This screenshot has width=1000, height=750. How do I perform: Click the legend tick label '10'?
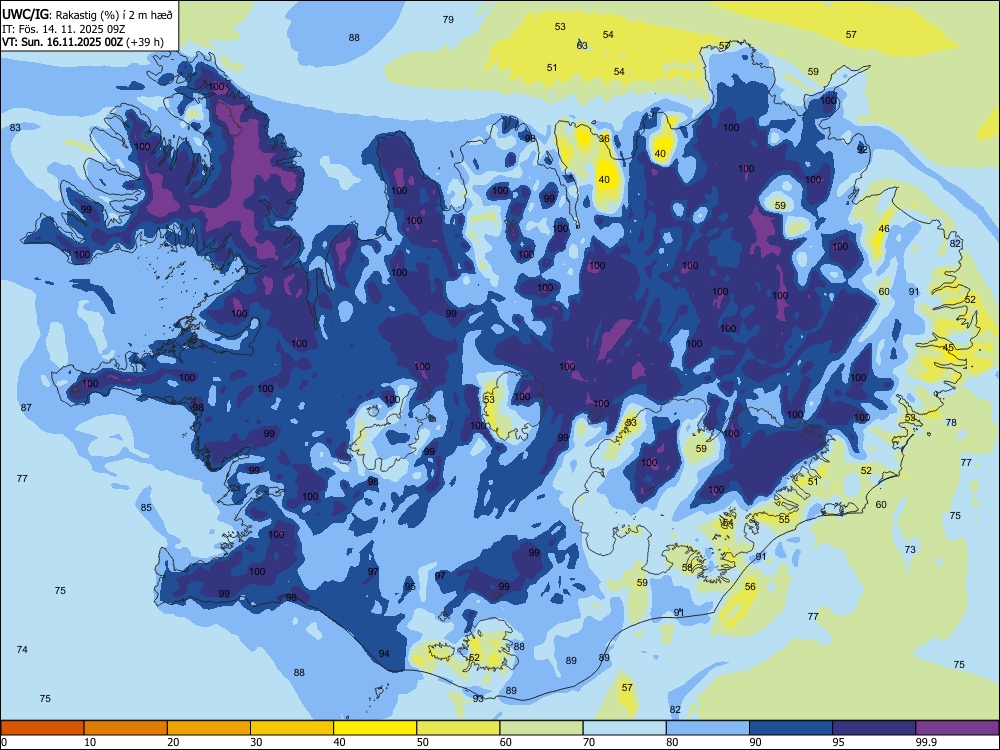pos(90,742)
